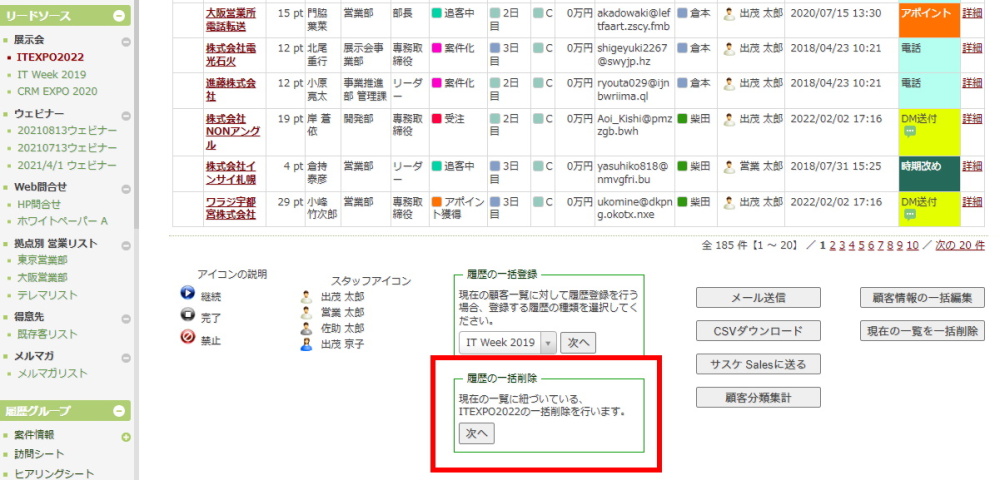The width and height of the screenshot is (1000, 480).
Task: Select ITEXPO2022 in the lead source list
Action: coord(50,58)
